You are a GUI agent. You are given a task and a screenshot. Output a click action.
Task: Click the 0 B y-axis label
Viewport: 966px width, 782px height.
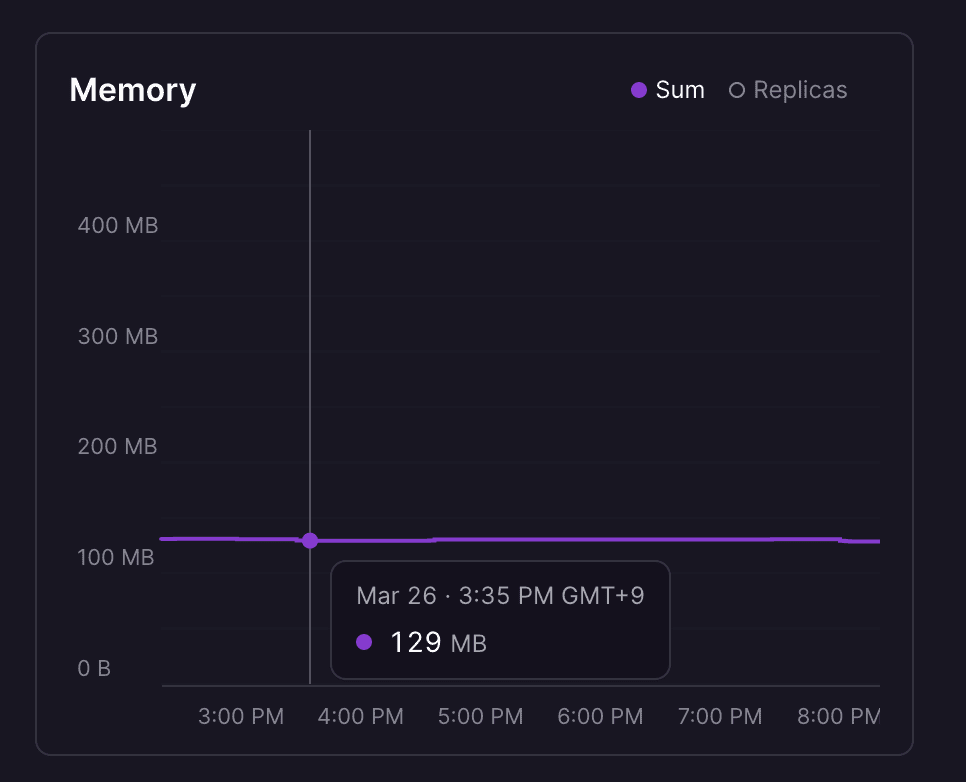click(x=95, y=668)
